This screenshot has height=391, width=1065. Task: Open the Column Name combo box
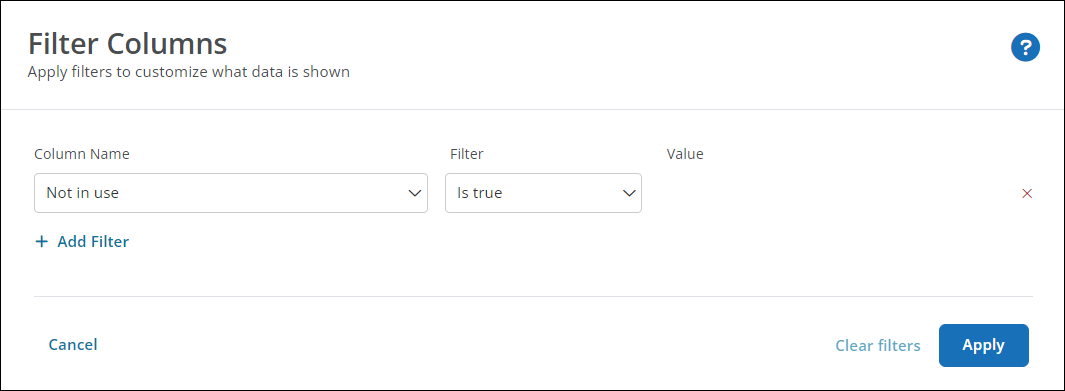[x=231, y=193]
